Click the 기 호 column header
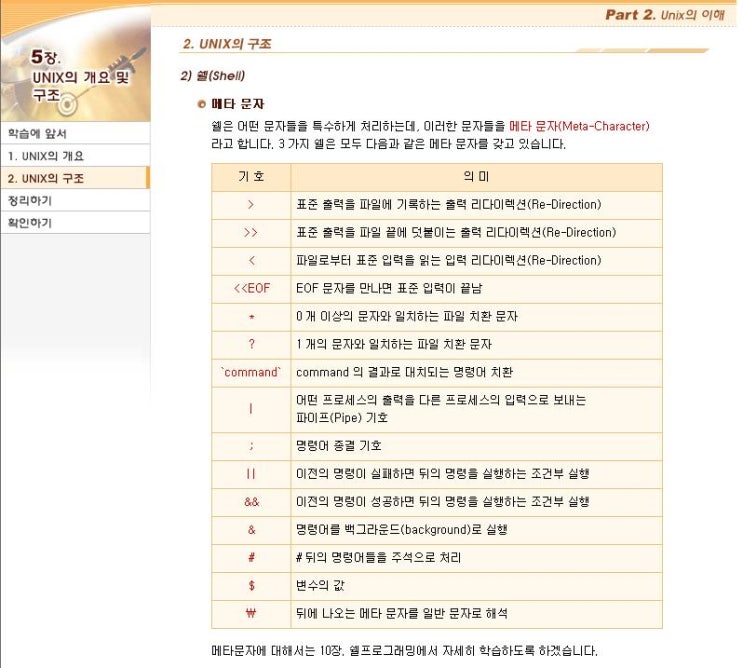The width and height of the screenshot is (743, 668). (251, 177)
